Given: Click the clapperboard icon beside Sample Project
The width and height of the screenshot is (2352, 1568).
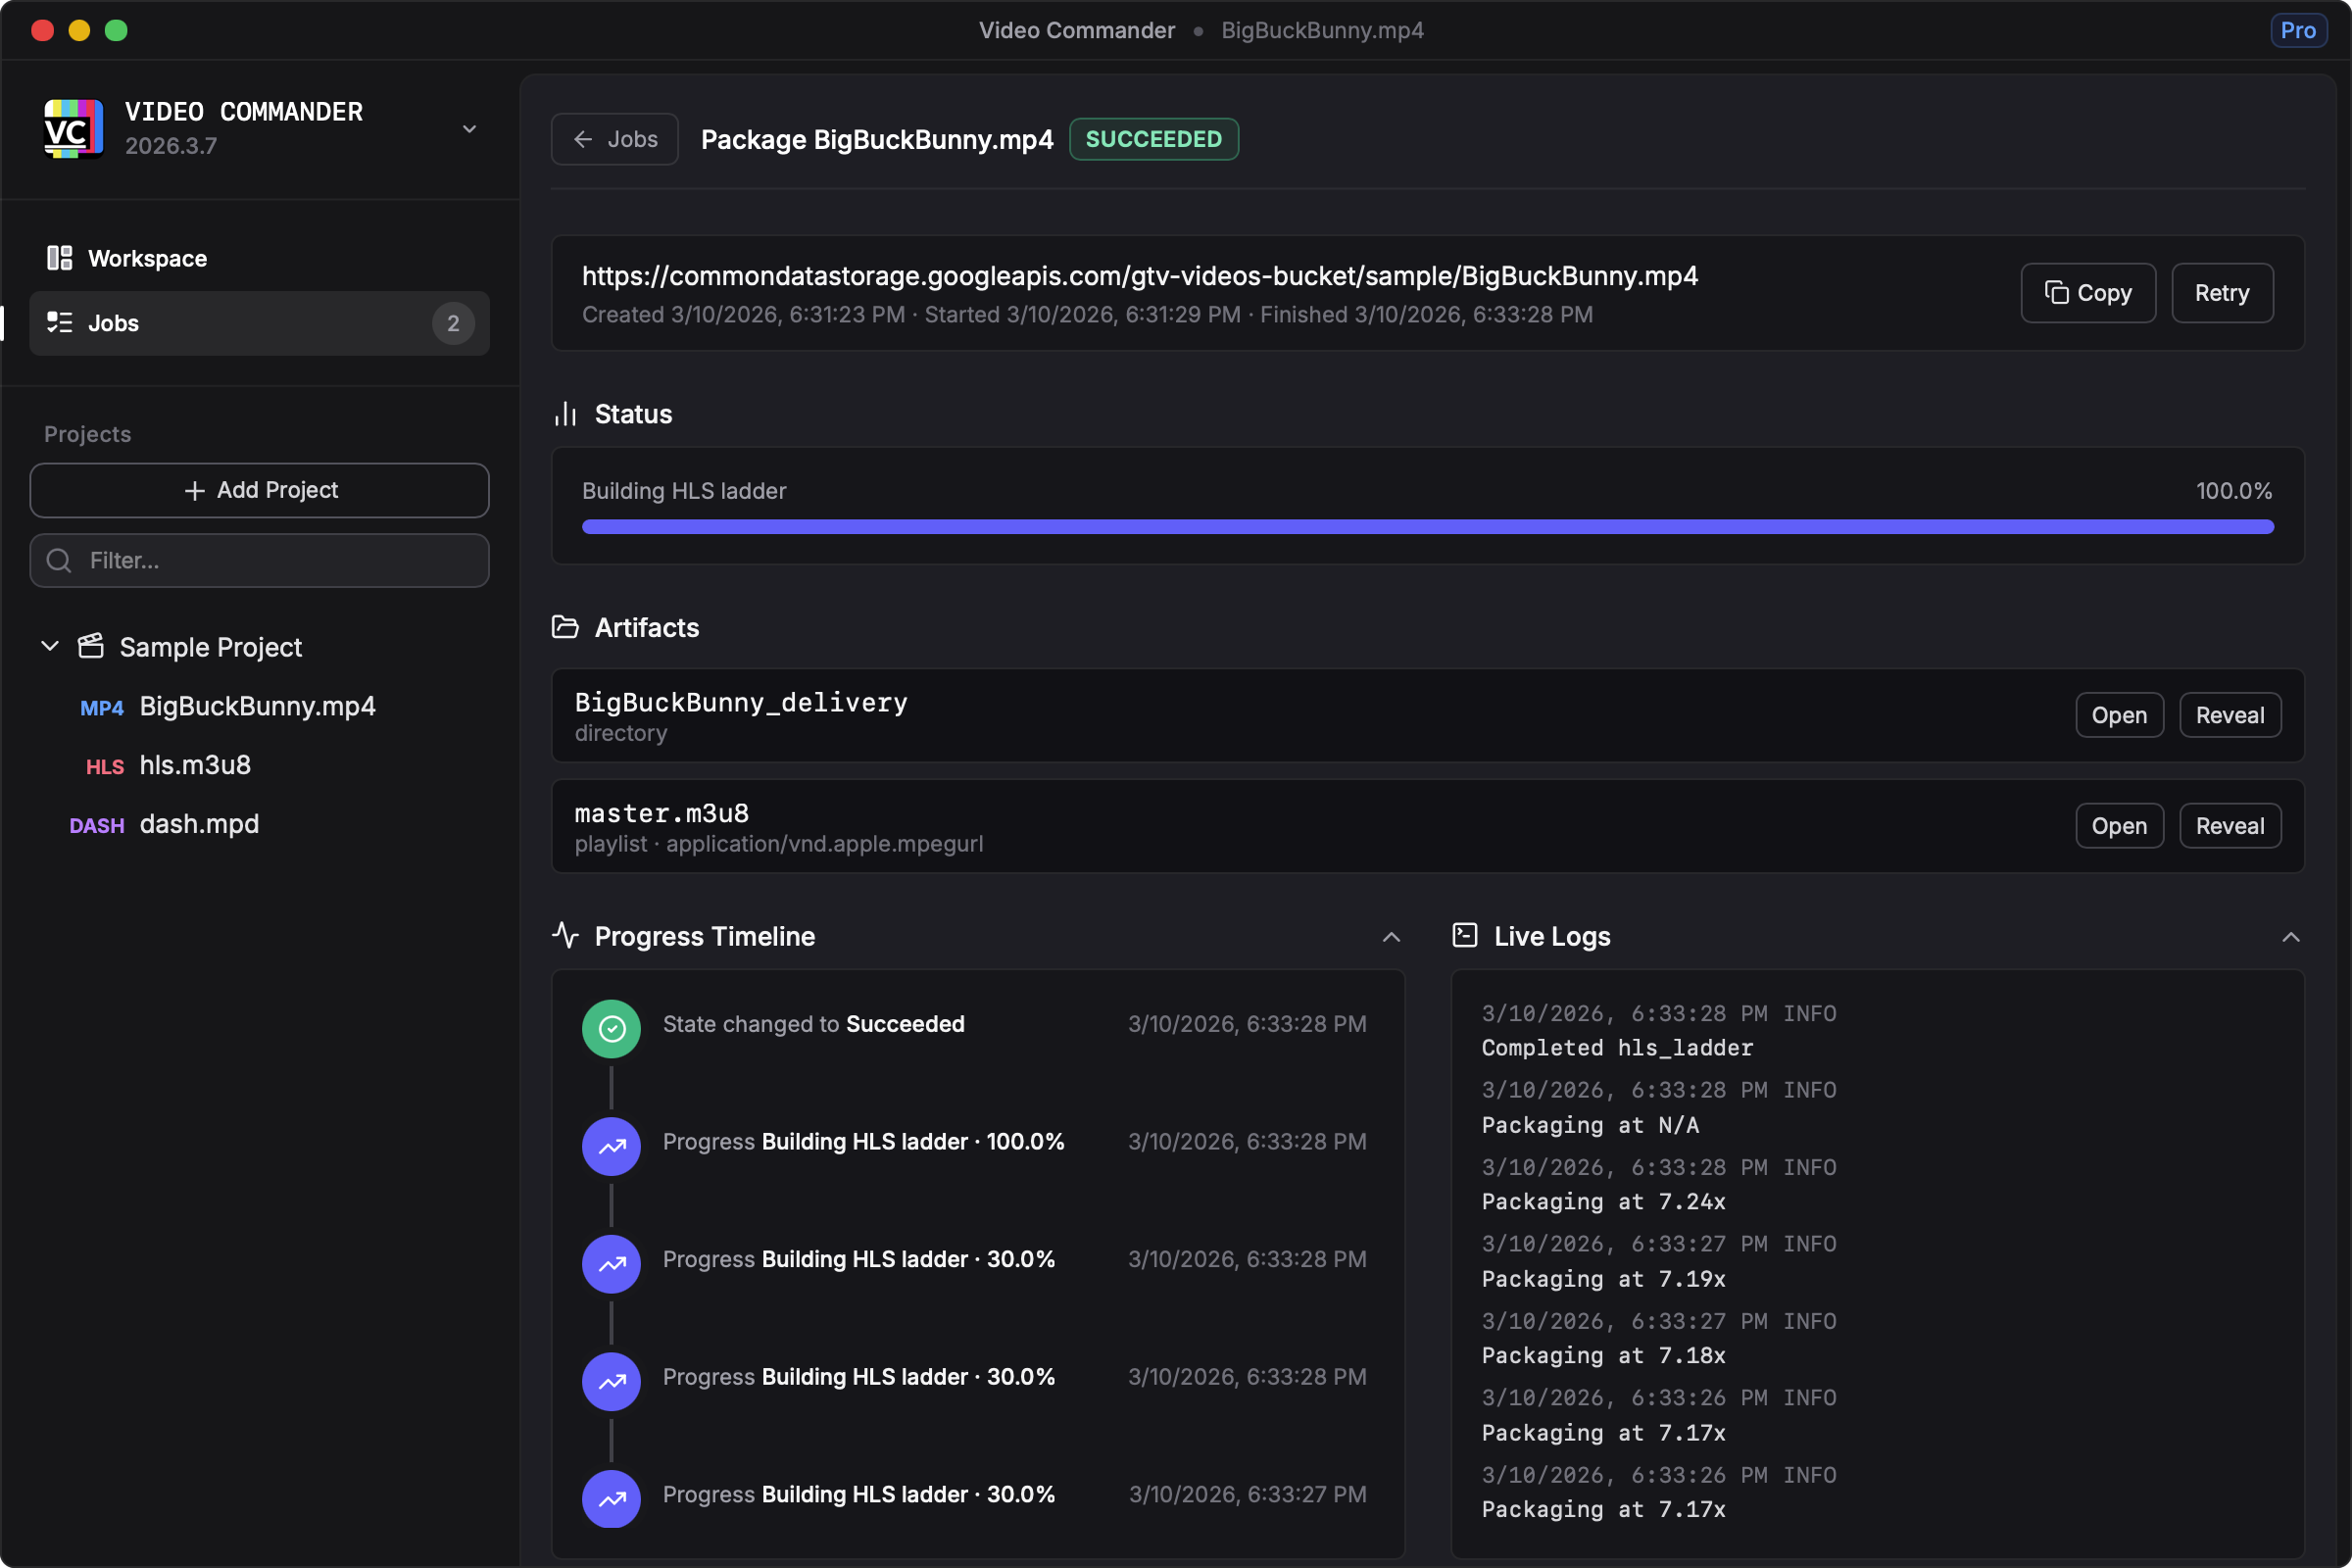Looking at the screenshot, I should [90, 646].
